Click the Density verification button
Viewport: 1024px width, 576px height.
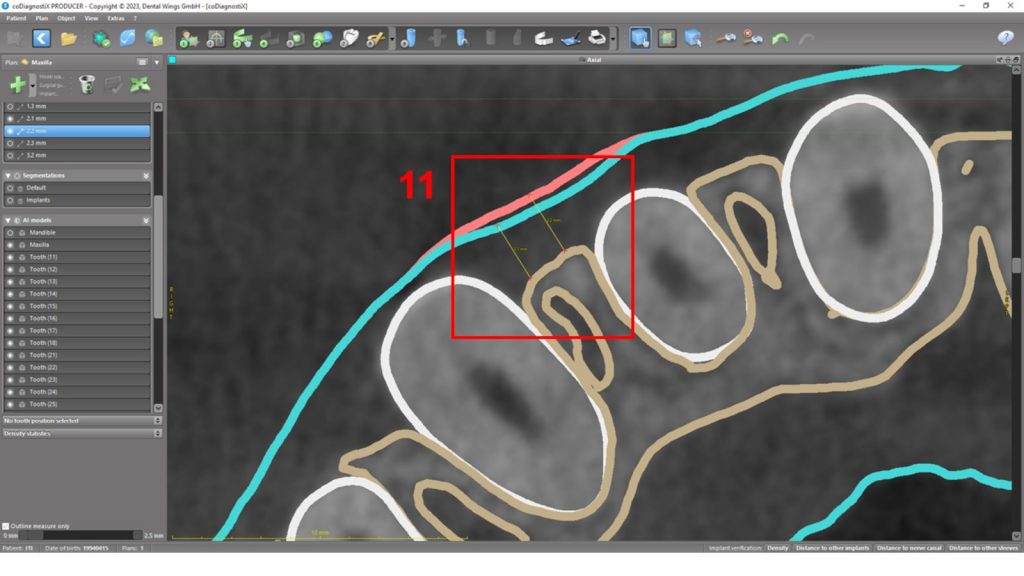[x=777, y=548]
